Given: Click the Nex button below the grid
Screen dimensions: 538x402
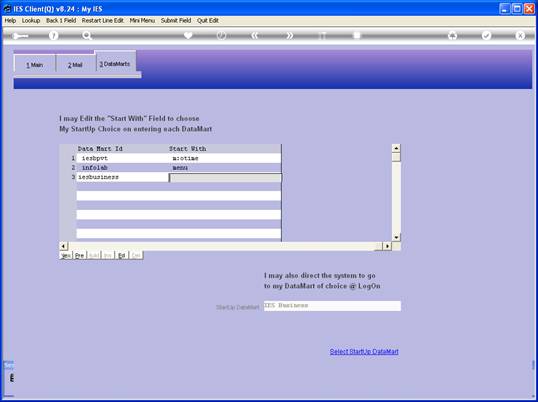Looking at the screenshot, I should point(66,256).
